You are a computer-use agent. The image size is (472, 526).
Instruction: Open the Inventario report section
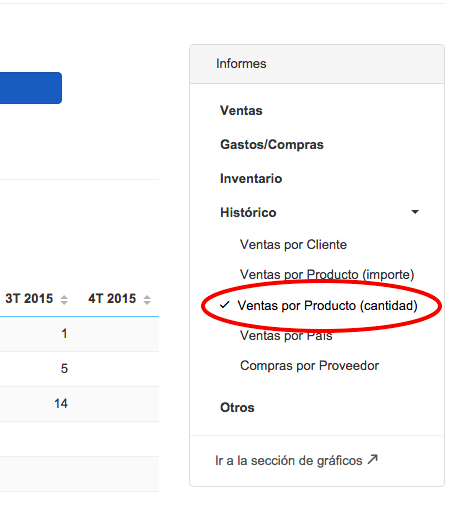click(251, 178)
